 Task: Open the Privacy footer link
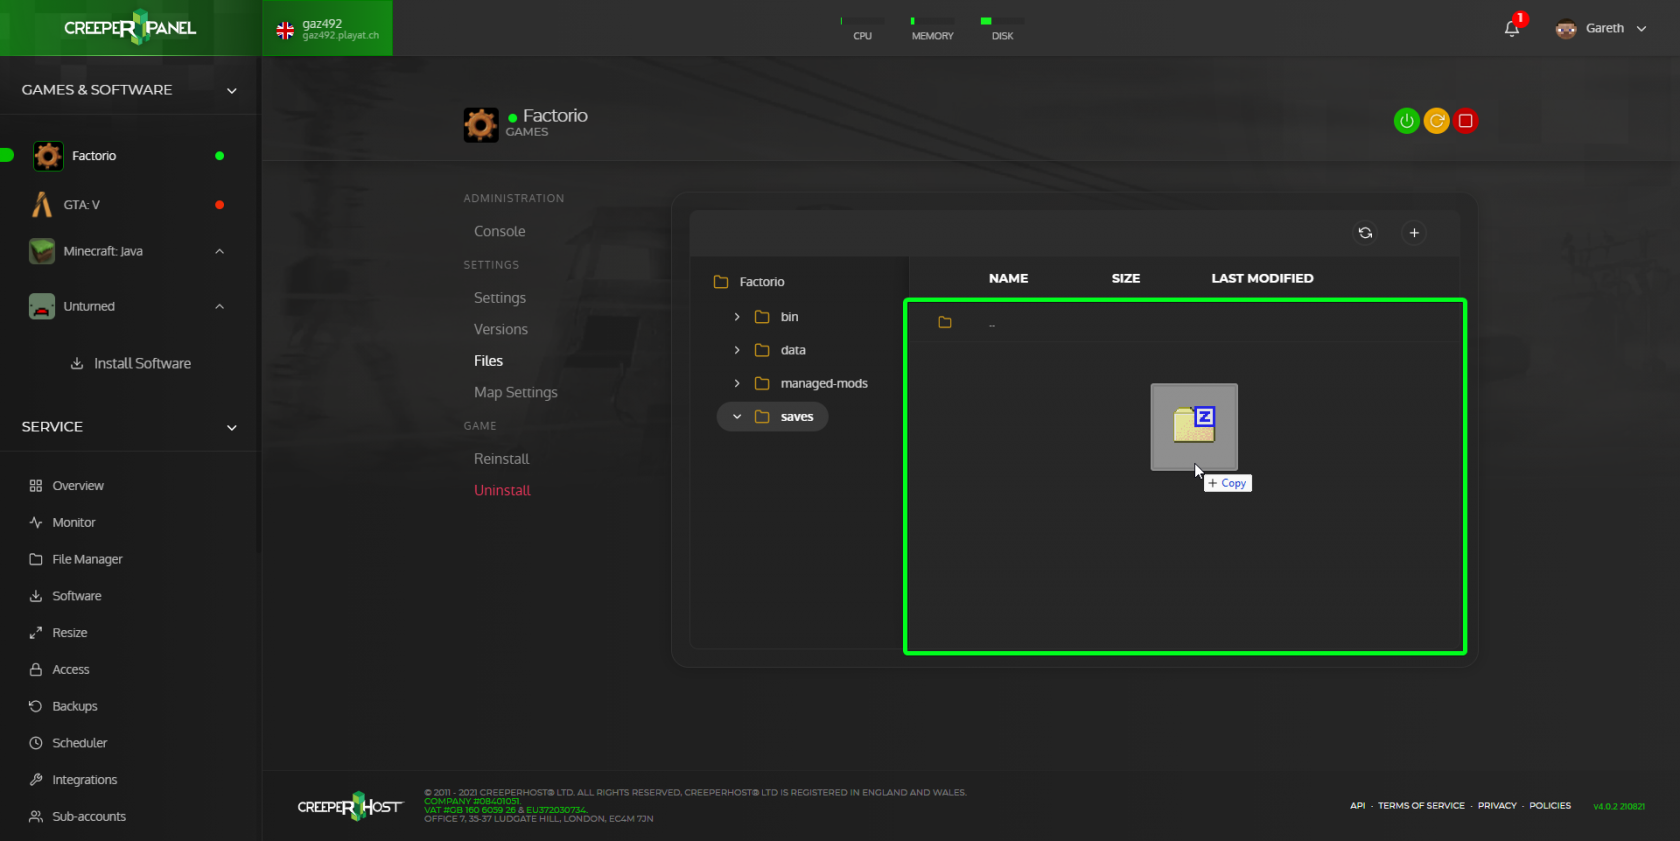point(1497,806)
